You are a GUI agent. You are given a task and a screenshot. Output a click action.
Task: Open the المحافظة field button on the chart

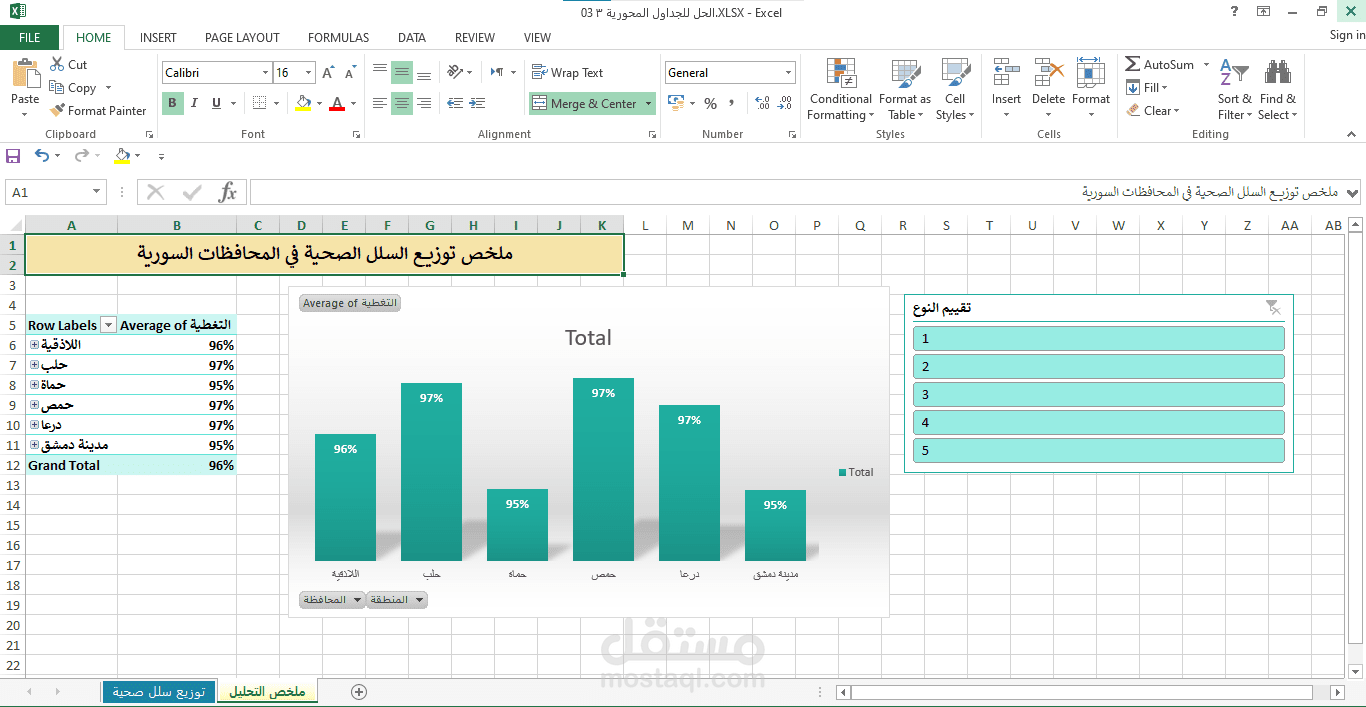(x=331, y=599)
